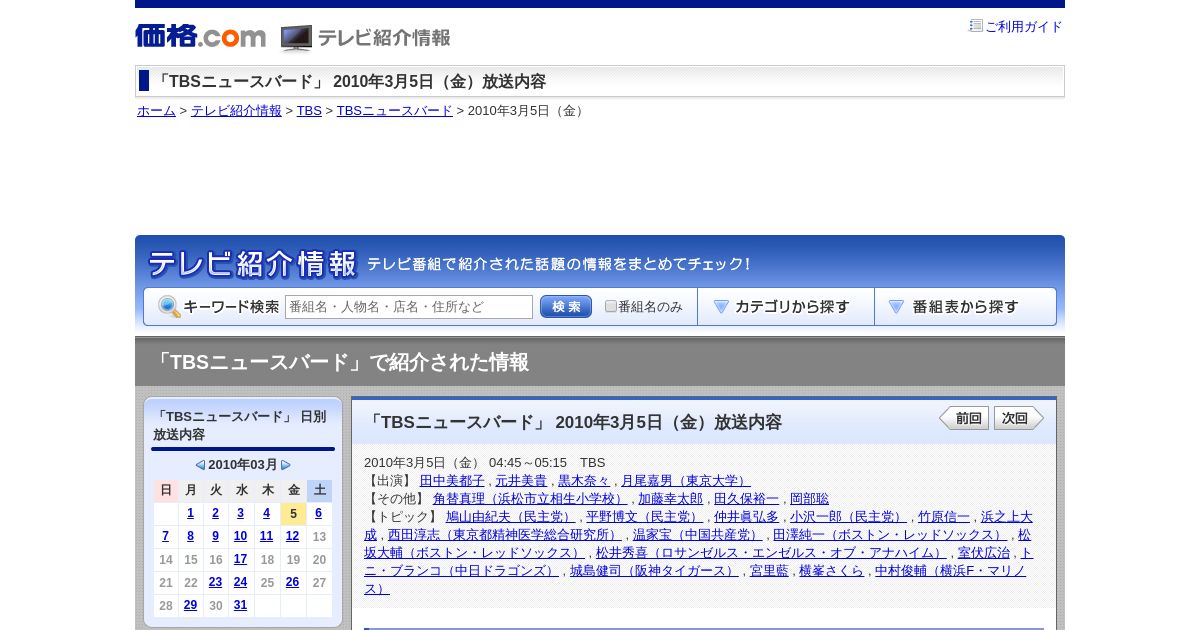Open the 田中美都子 performer link
1200x630 pixels.
(x=451, y=481)
